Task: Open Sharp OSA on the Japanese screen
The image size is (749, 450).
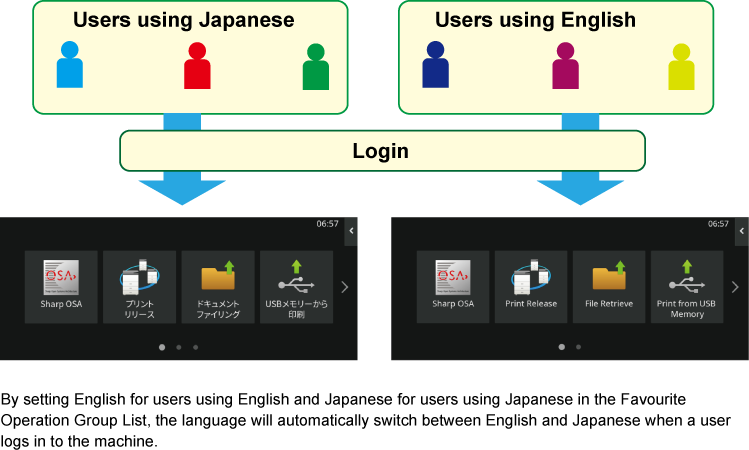Action: [61, 286]
